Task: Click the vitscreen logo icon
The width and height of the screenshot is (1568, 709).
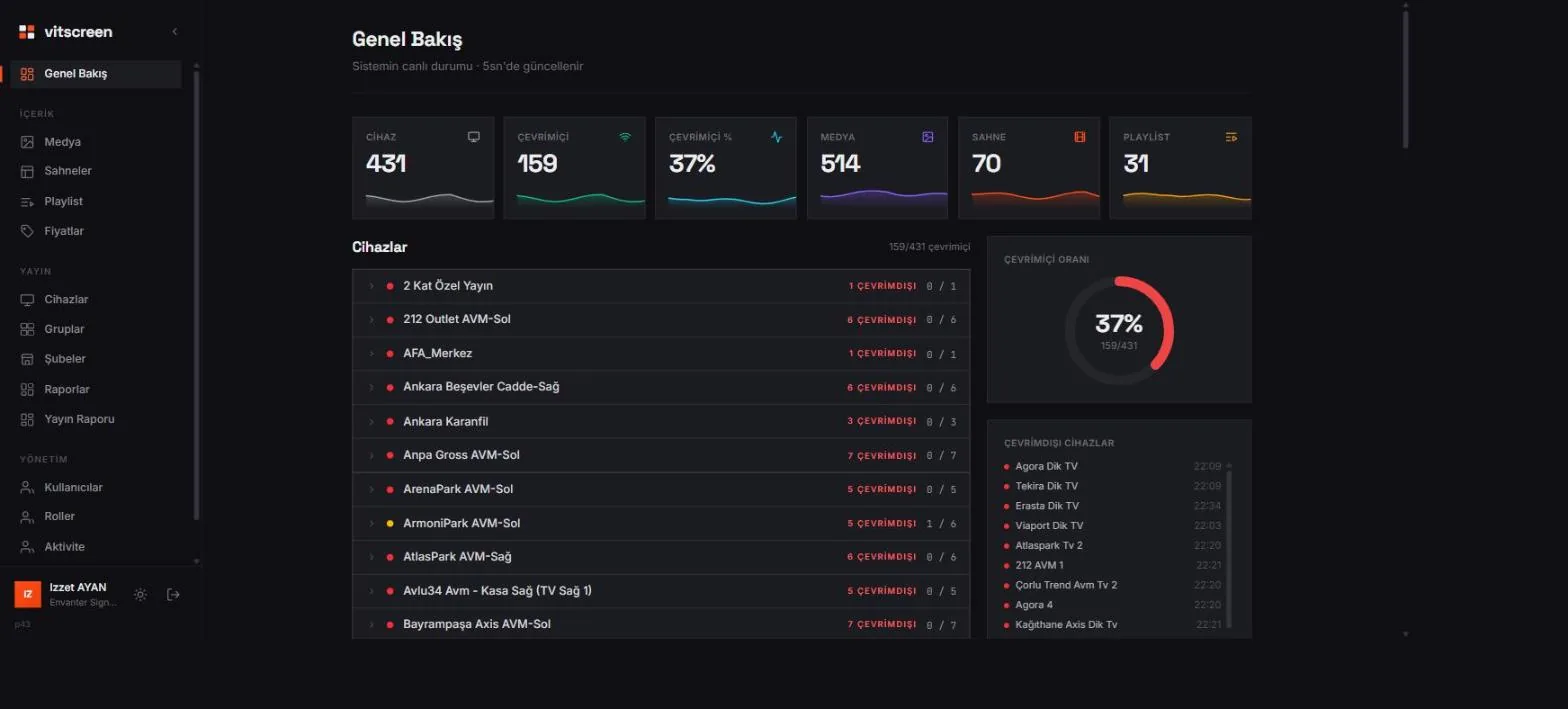Action: click(x=27, y=32)
